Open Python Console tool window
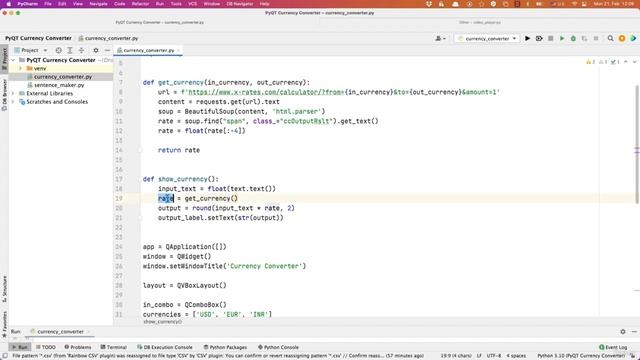 (278, 347)
